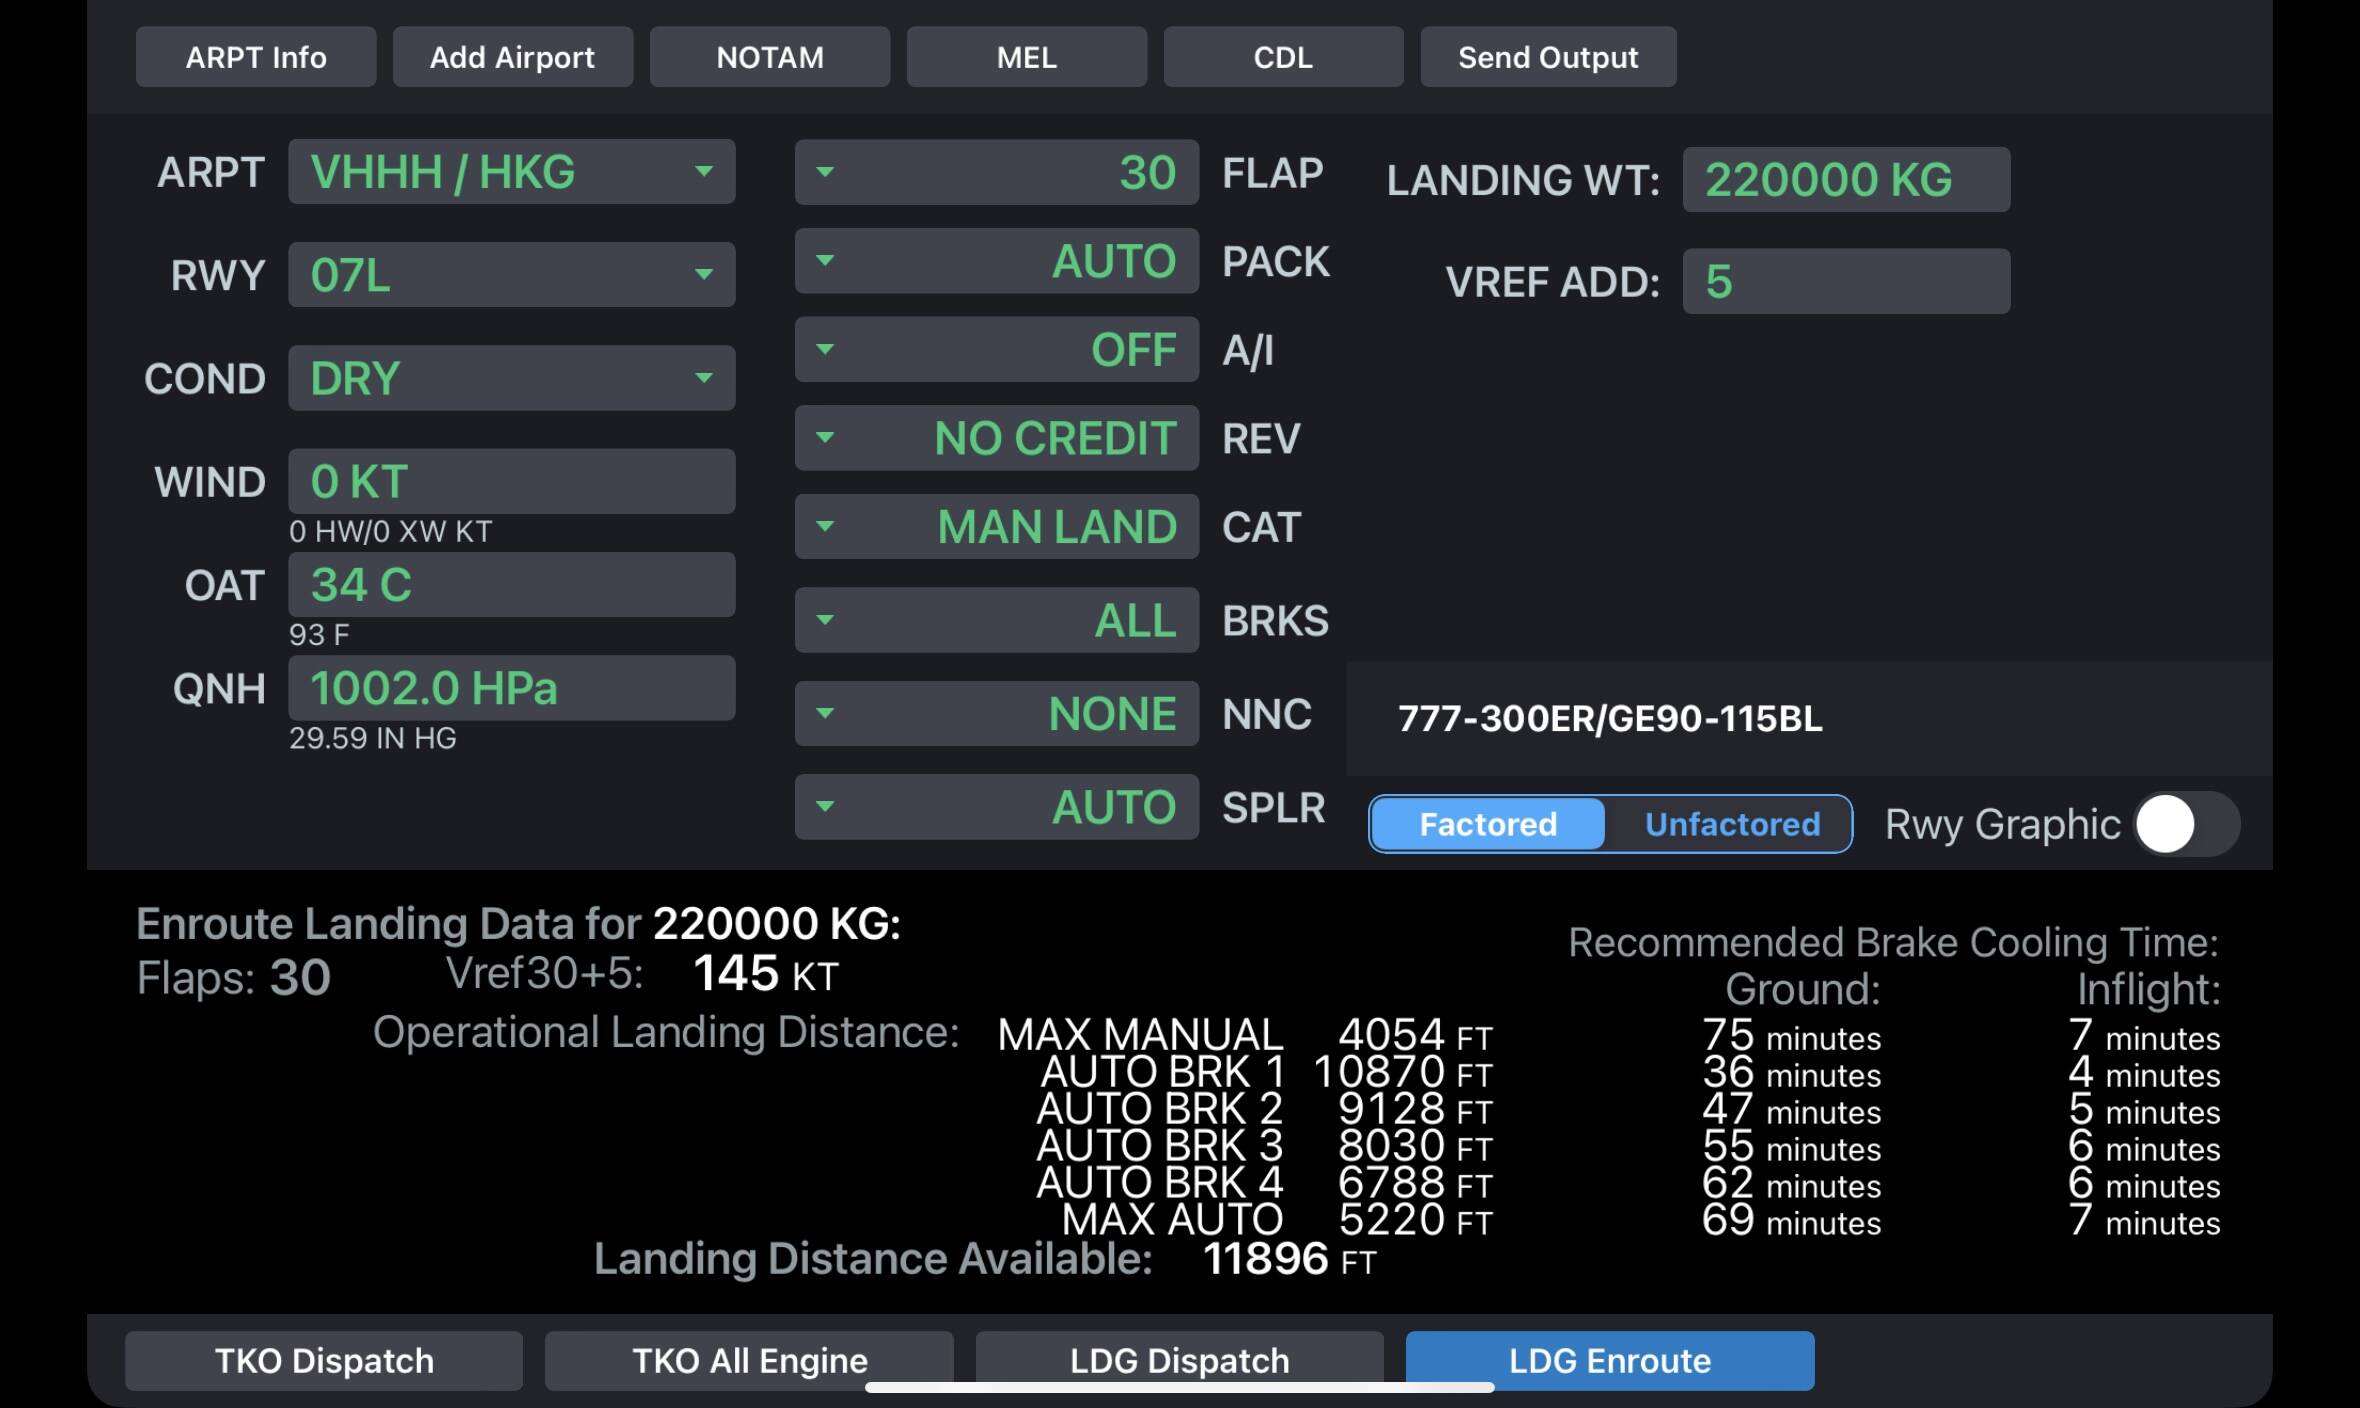Click the PACK AUTO dropdown arrow
Image resolution: width=2360 pixels, height=1408 pixels.
click(825, 261)
